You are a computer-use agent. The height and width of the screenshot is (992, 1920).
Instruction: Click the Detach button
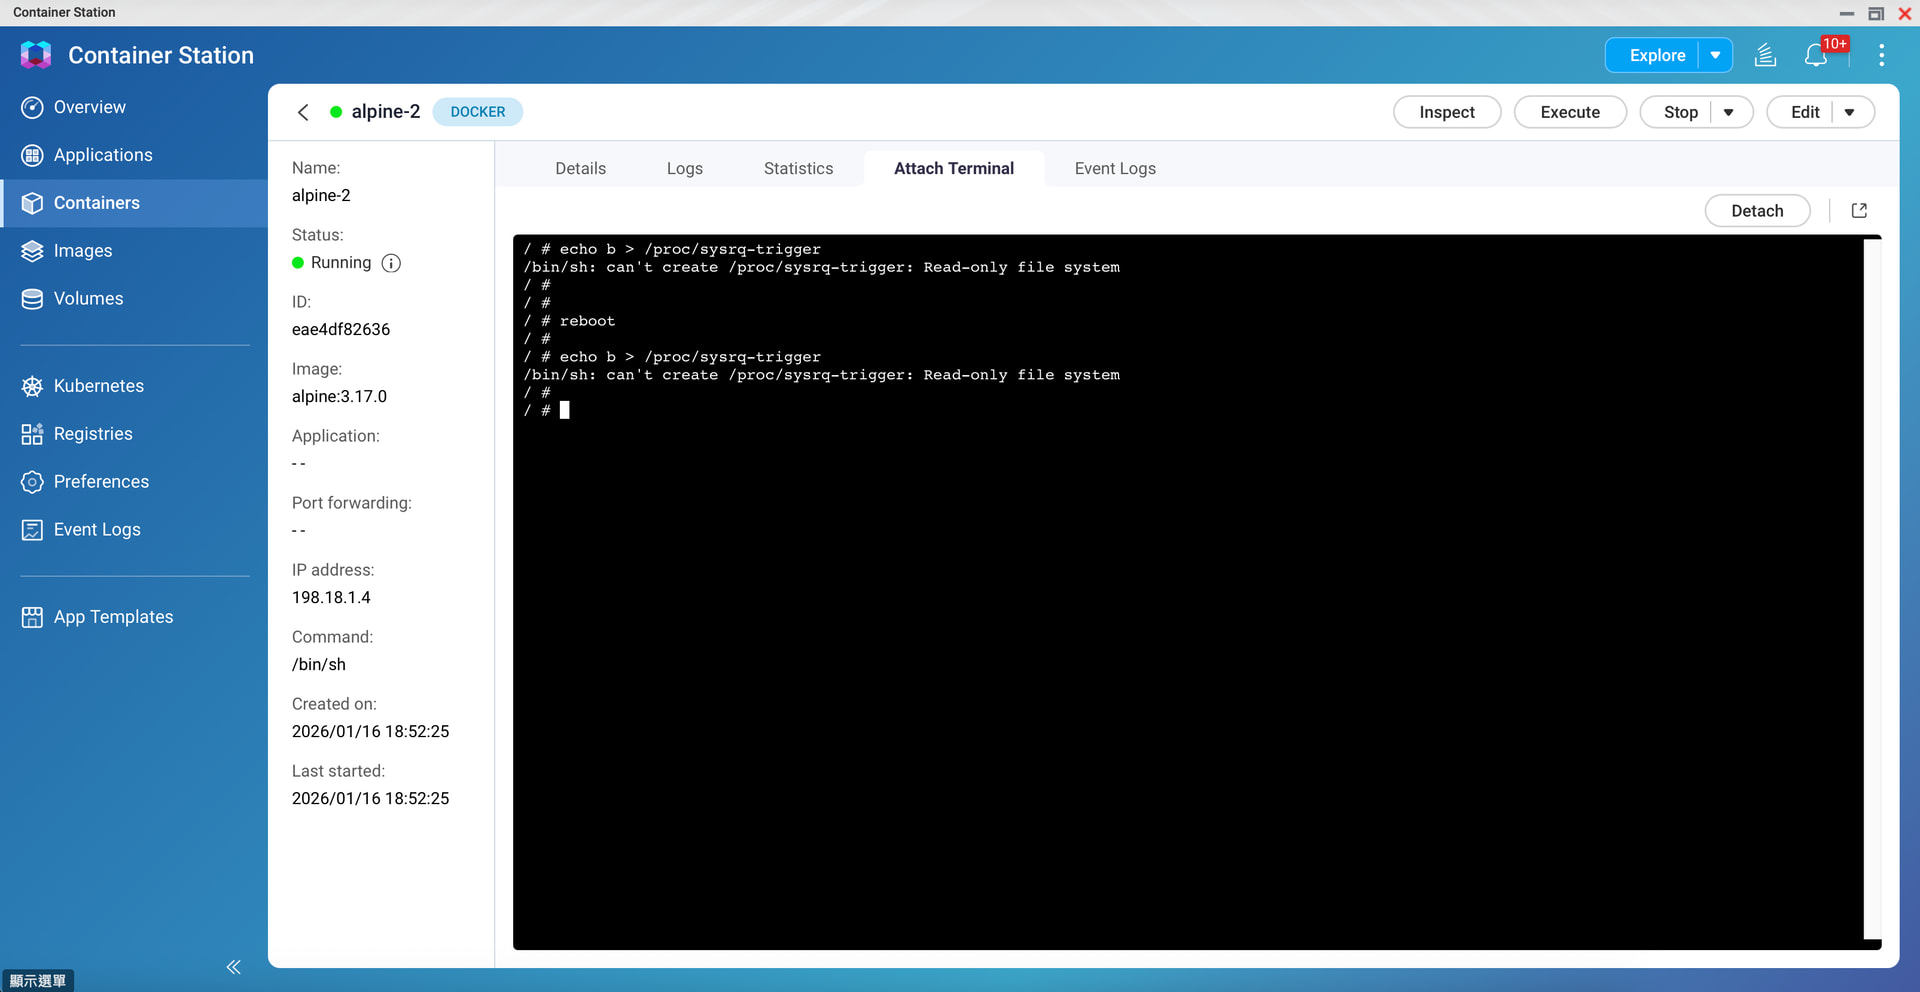(1757, 211)
